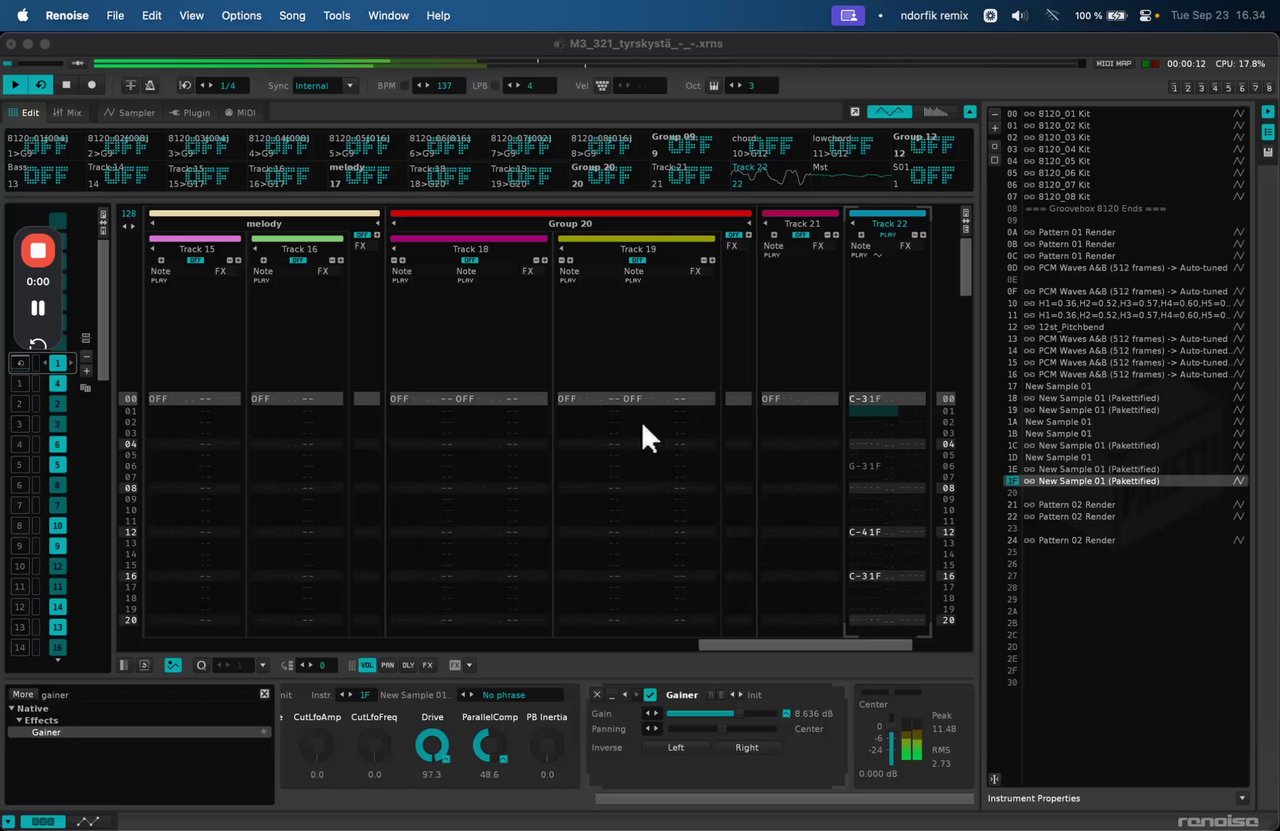1280x831 pixels.
Task: Toggle VOL column visibility
Action: (367, 665)
